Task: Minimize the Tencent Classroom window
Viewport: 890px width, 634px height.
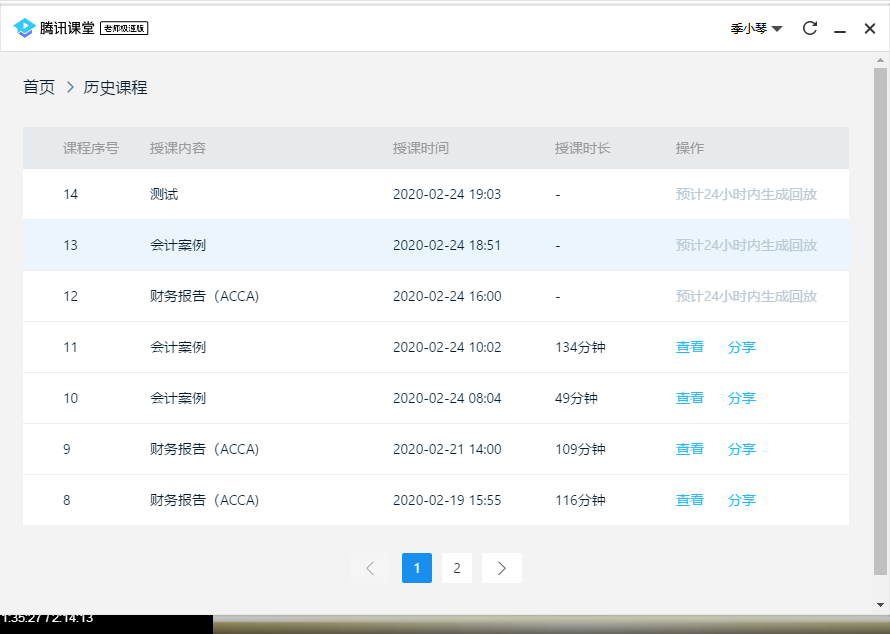Action: (840, 30)
